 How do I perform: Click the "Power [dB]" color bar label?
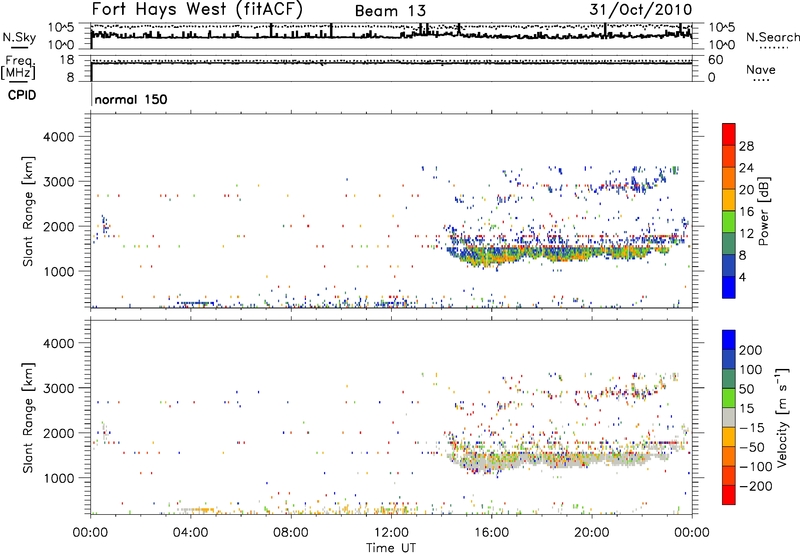click(x=764, y=211)
